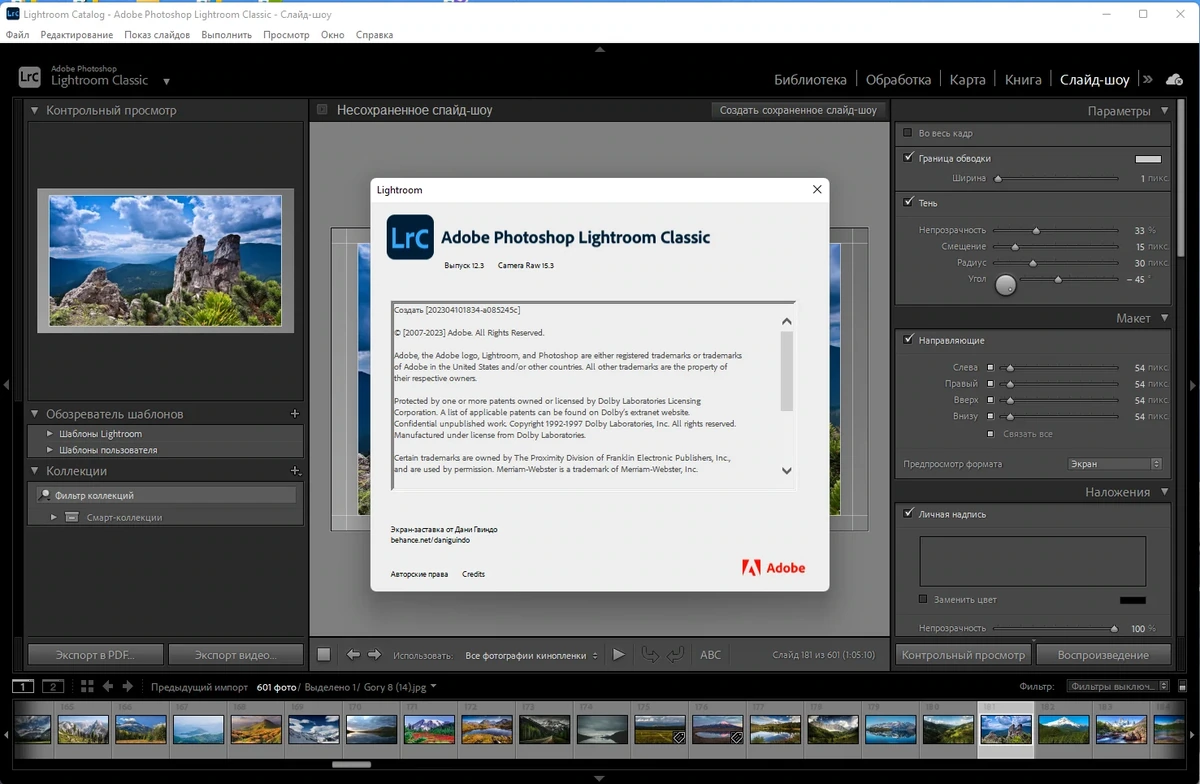
Task: Stop slideshow with the square button
Action: point(324,655)
